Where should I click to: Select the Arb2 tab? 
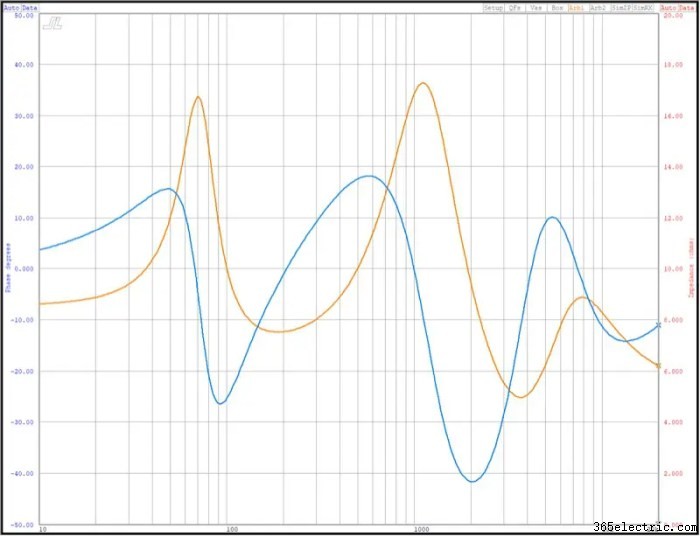tap(600, 8)
